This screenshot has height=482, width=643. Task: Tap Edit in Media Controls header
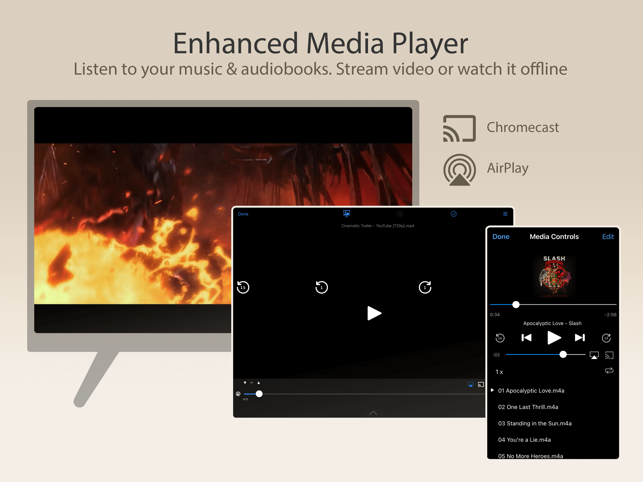[x=608, y=237]
